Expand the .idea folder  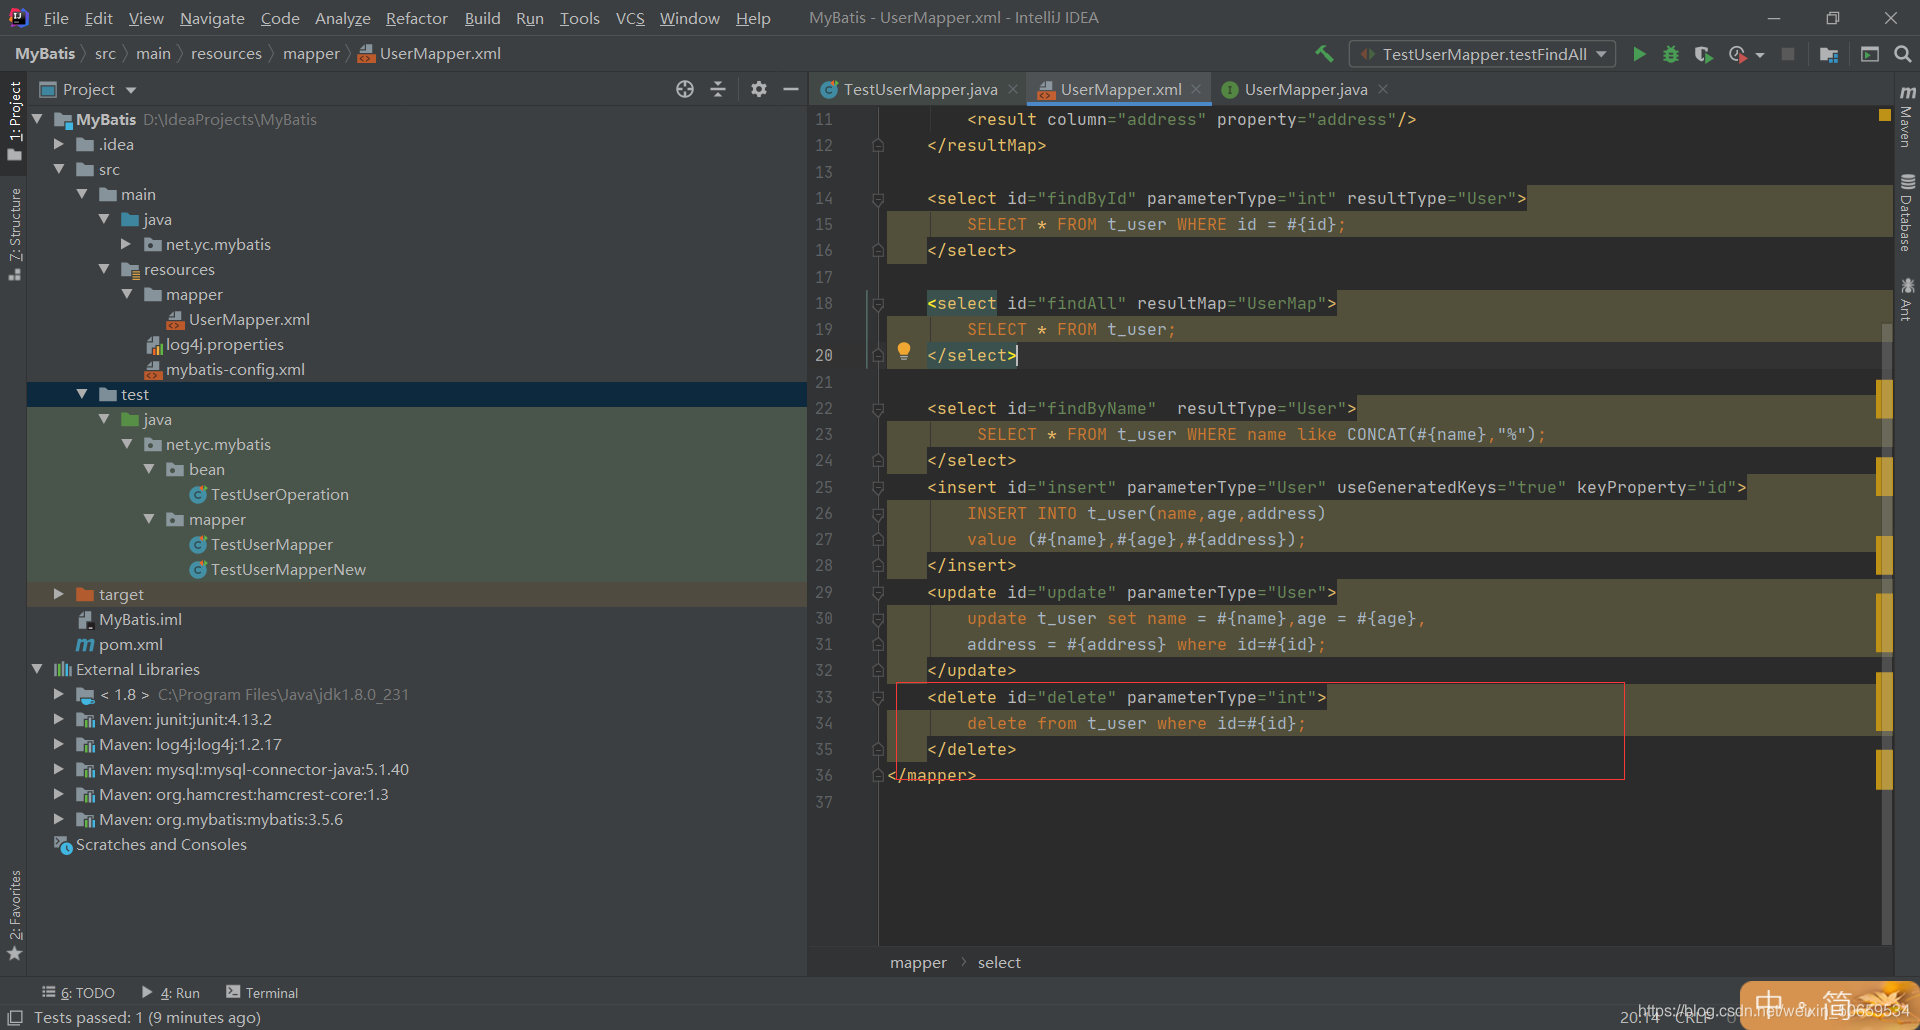pyautogui.click(x=59, y=144)
